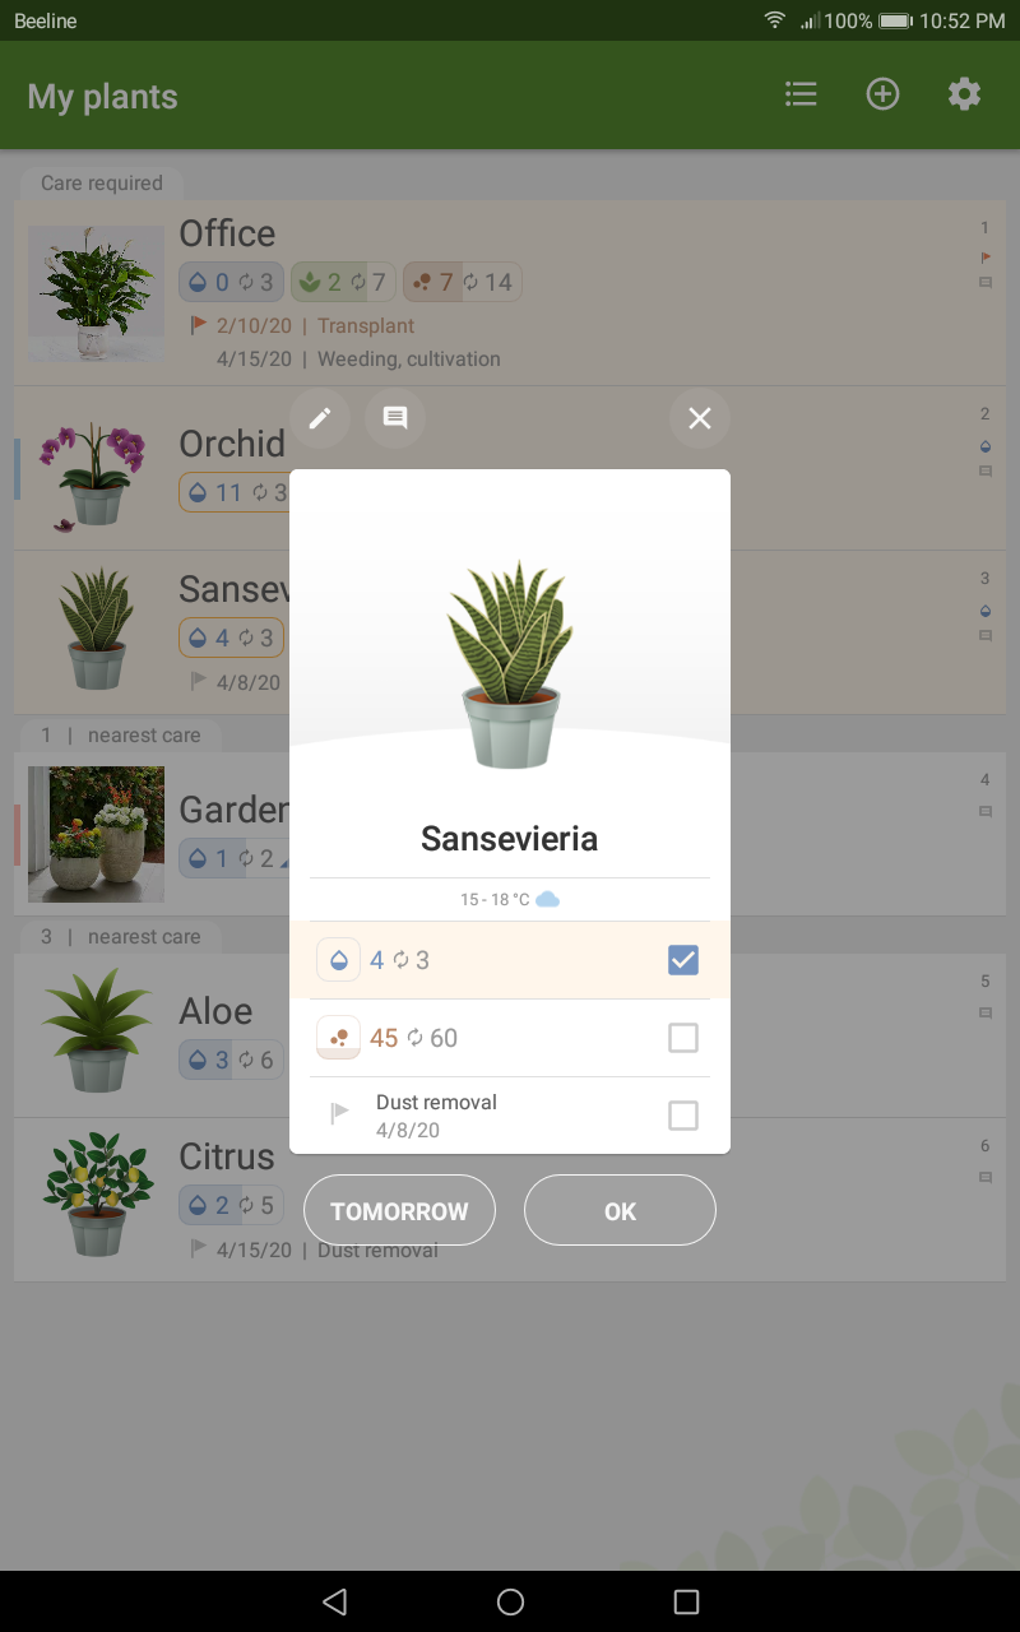Open the Office plant photo thumbnail
This screenshot has height=1632, width=1020.
point(96,293)
